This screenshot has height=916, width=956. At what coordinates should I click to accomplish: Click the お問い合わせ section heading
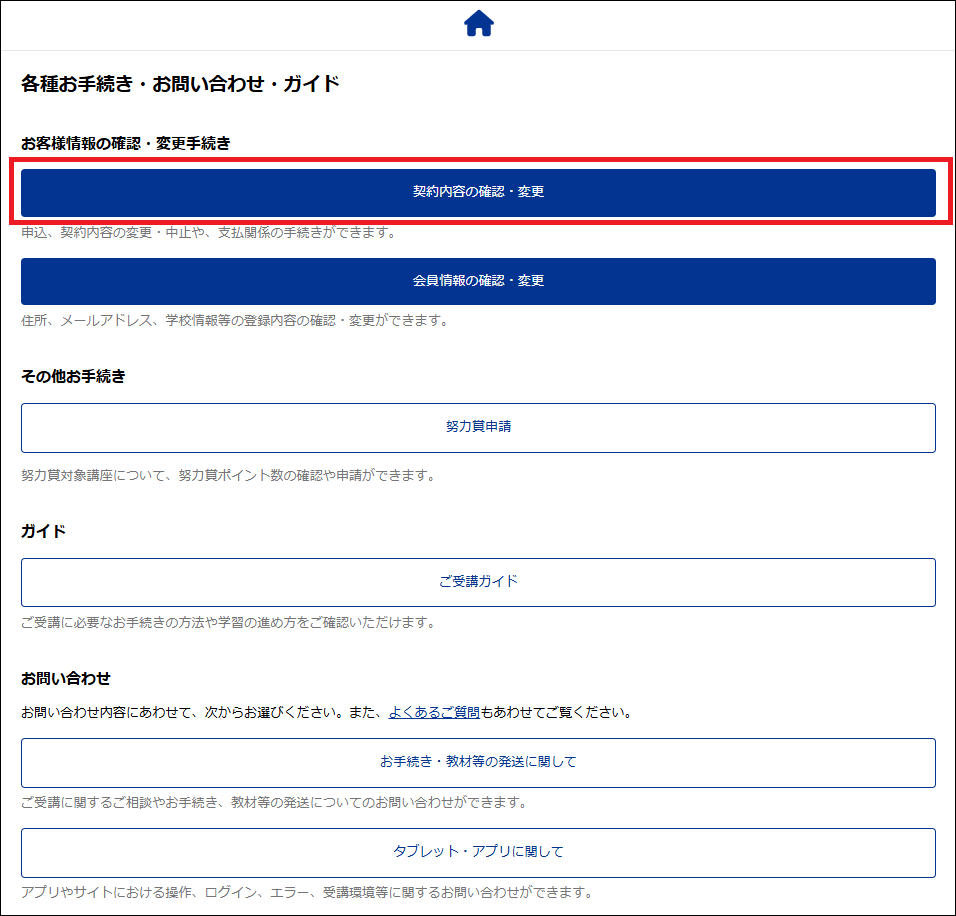coord(66,679)
